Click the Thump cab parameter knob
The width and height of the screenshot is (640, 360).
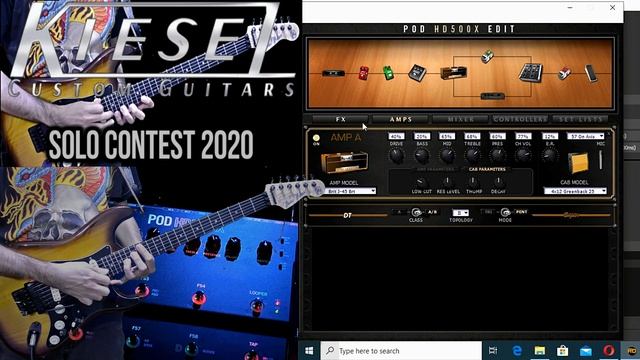pos(473,181)
